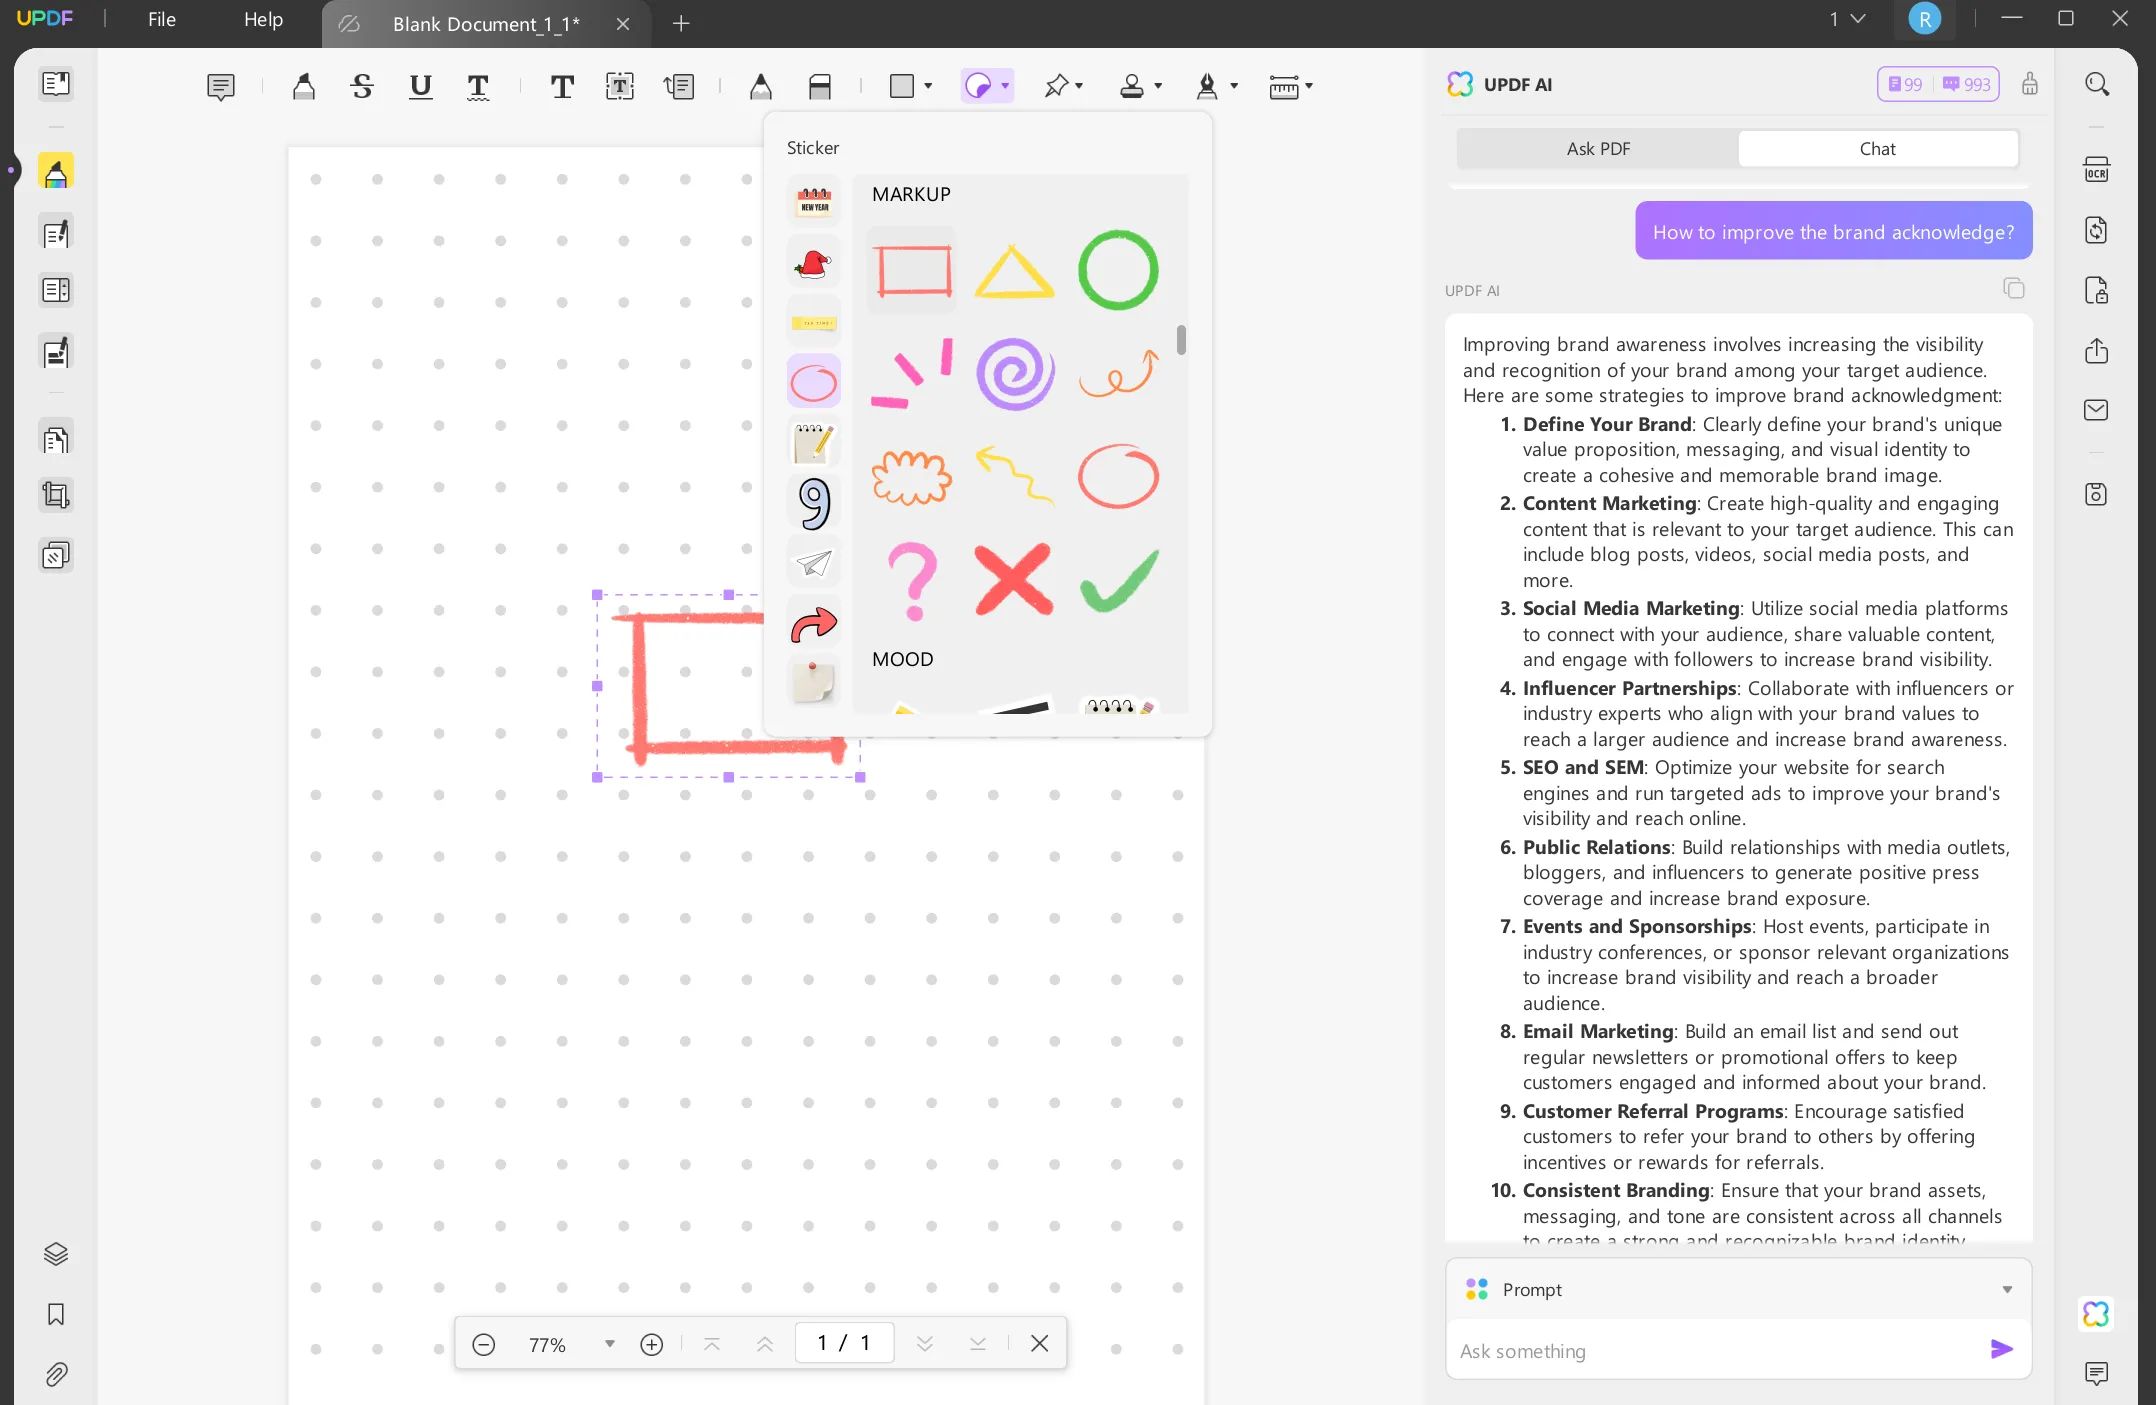
Task: Click the green circle markup sticker
Action: click(1119, 269)
